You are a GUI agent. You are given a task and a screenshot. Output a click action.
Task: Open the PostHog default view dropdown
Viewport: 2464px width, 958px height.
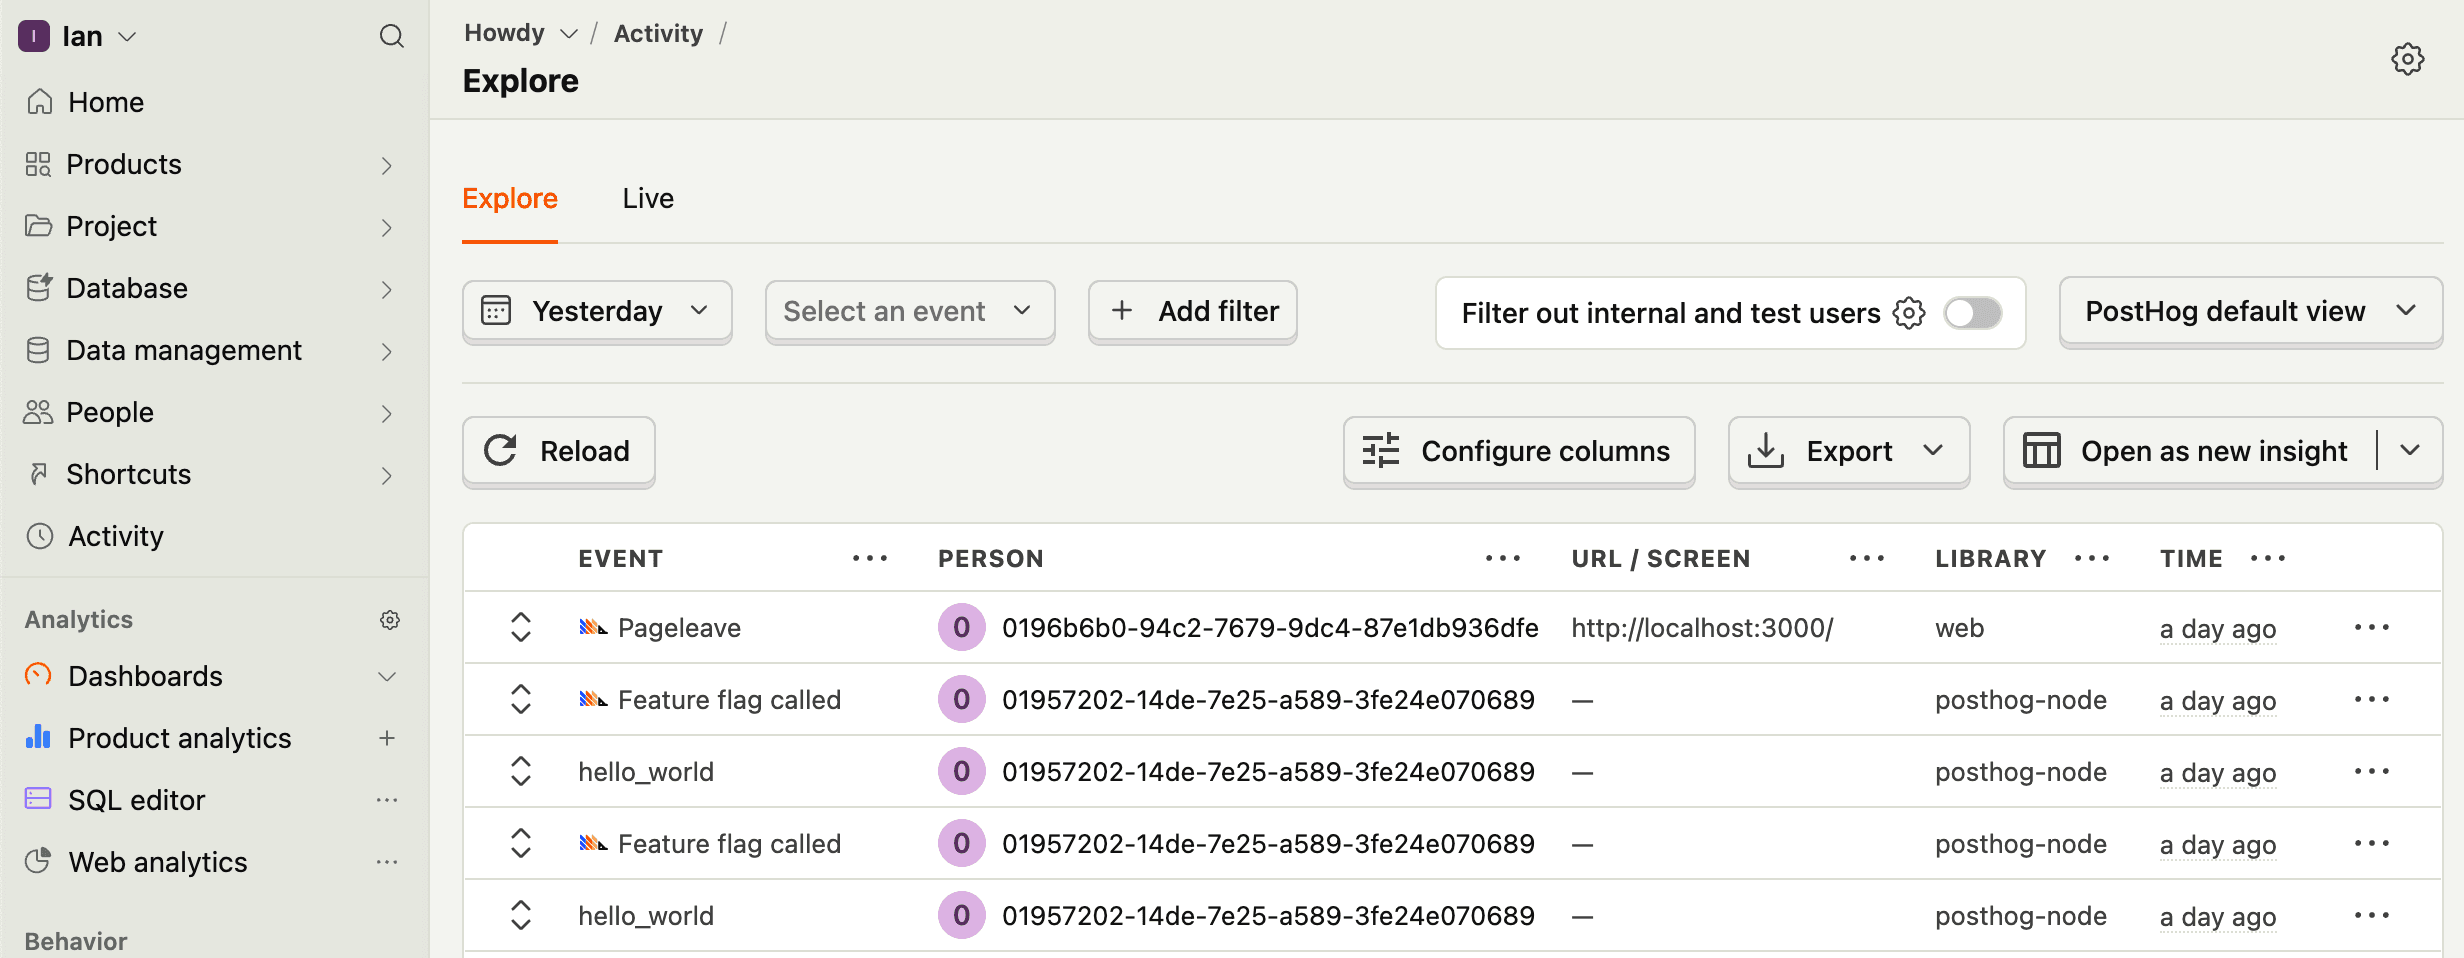click(x=2250, y=312)
